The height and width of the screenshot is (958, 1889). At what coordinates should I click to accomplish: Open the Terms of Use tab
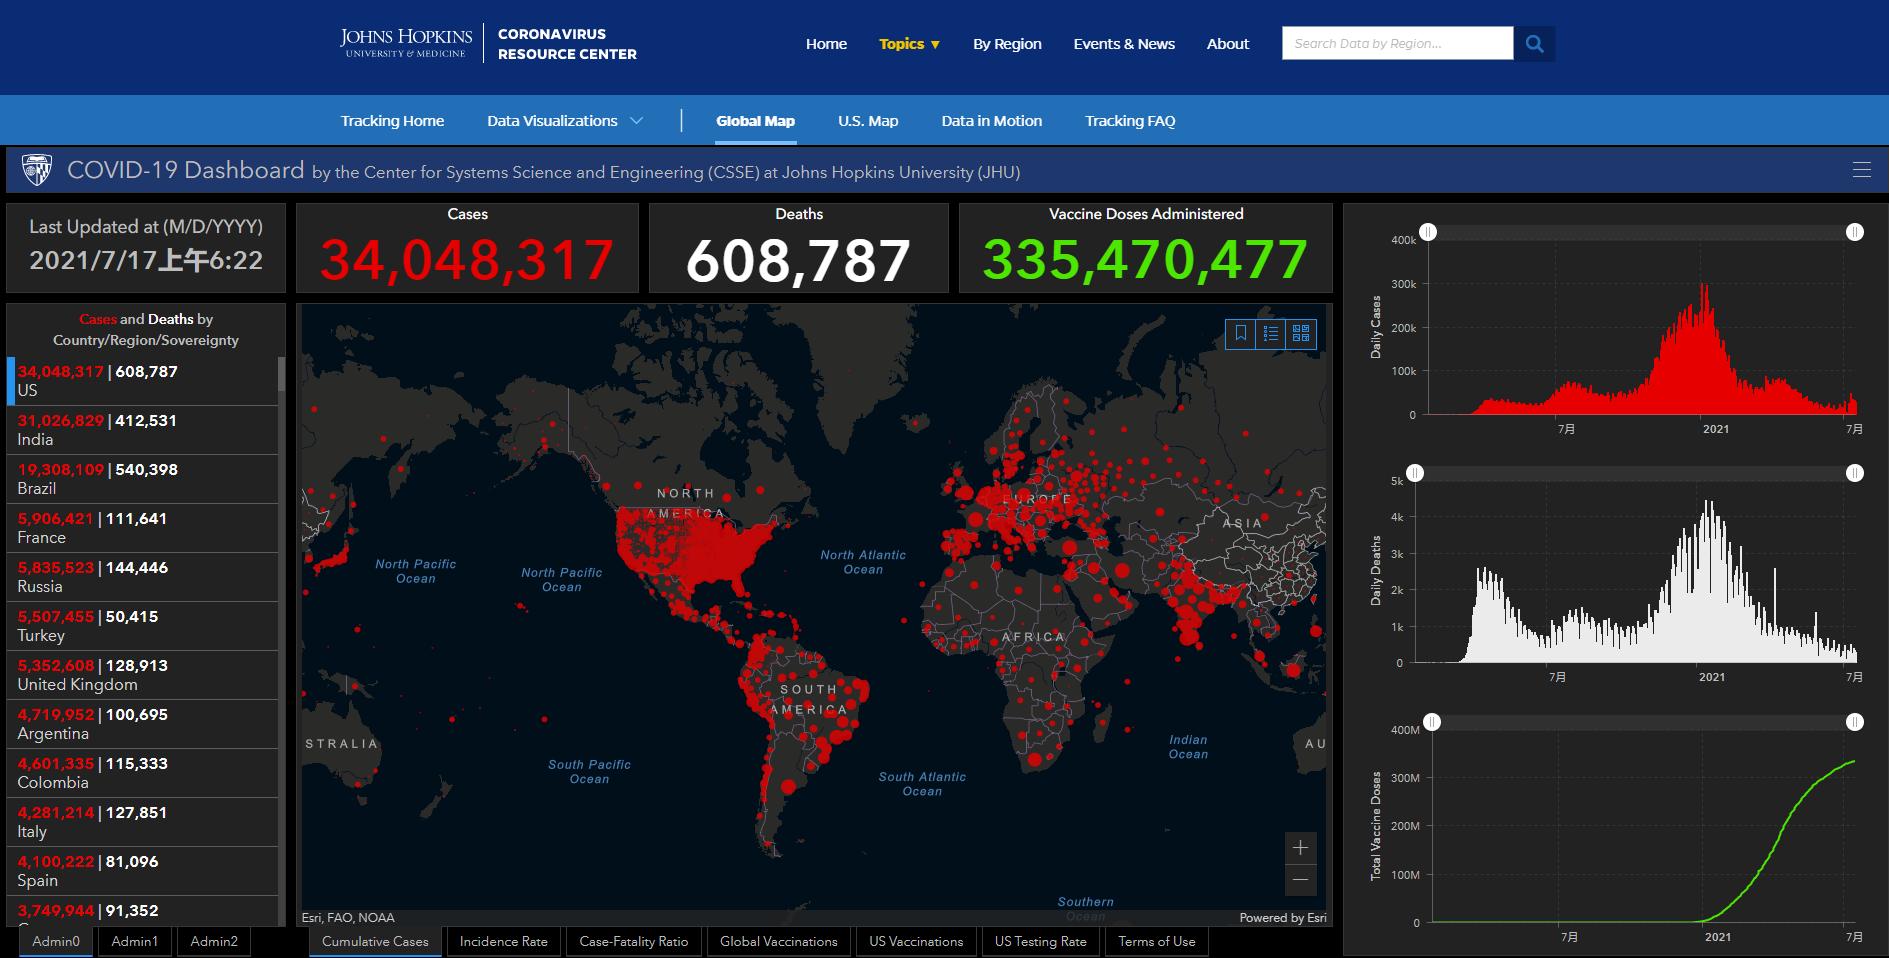[x=1157, y=942]
